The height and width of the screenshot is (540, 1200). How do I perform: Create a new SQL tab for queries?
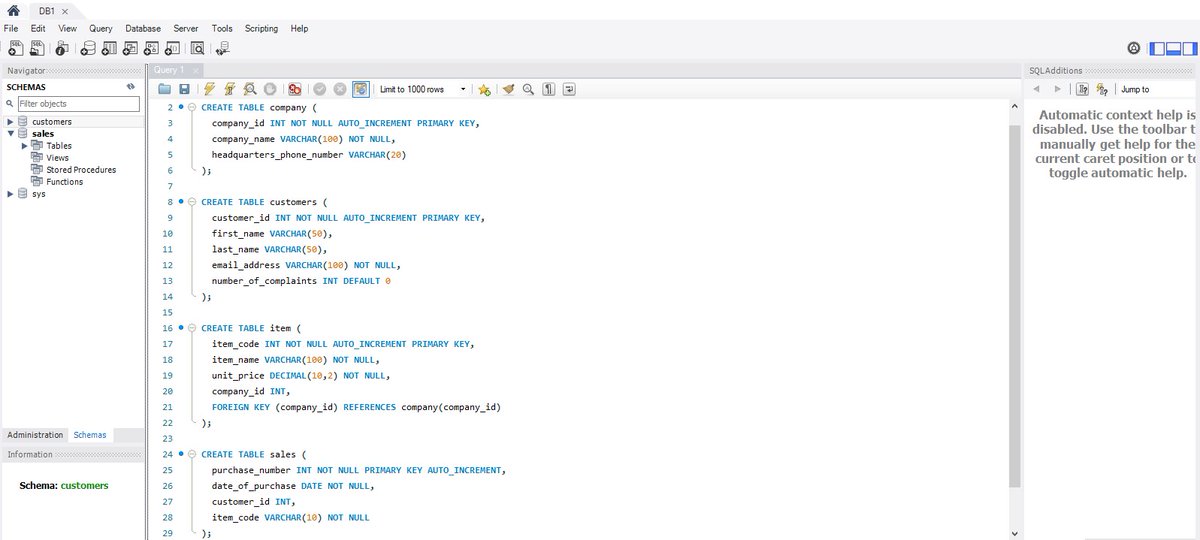(15, 48)
